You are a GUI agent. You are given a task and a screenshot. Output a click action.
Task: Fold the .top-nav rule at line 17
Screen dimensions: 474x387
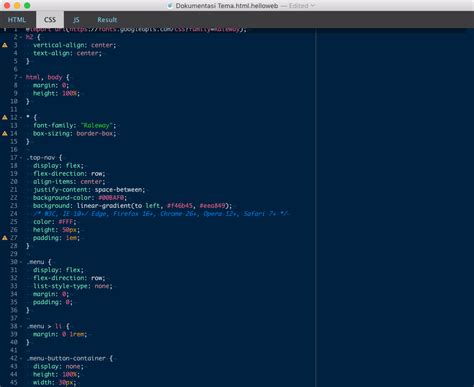coord(21,157)
